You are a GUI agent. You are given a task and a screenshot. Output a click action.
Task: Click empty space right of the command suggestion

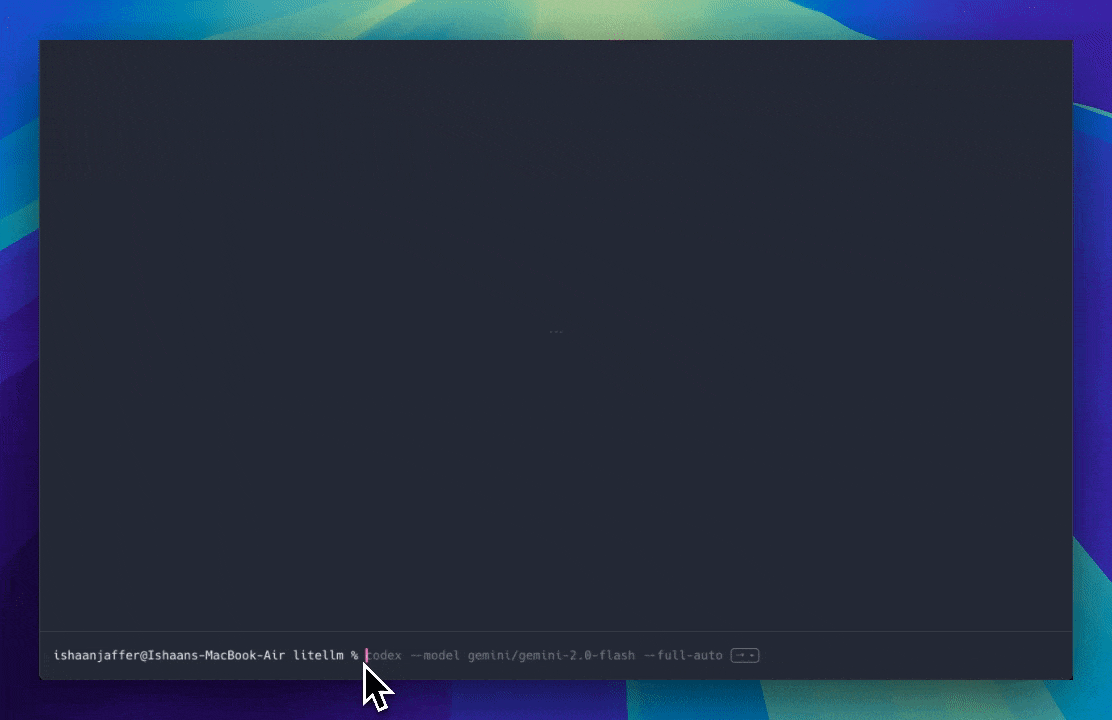tap(900, 656)
